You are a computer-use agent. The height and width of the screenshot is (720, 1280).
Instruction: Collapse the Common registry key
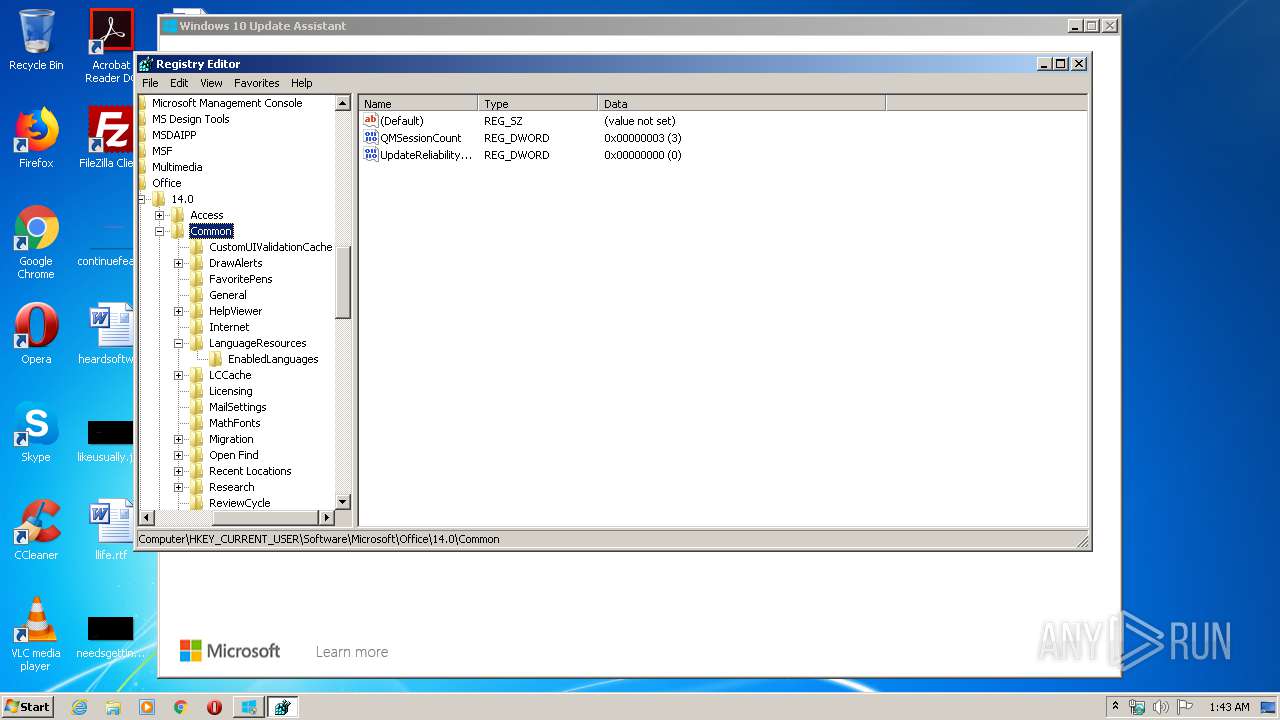pyautogui.click(x=160, y=231)
